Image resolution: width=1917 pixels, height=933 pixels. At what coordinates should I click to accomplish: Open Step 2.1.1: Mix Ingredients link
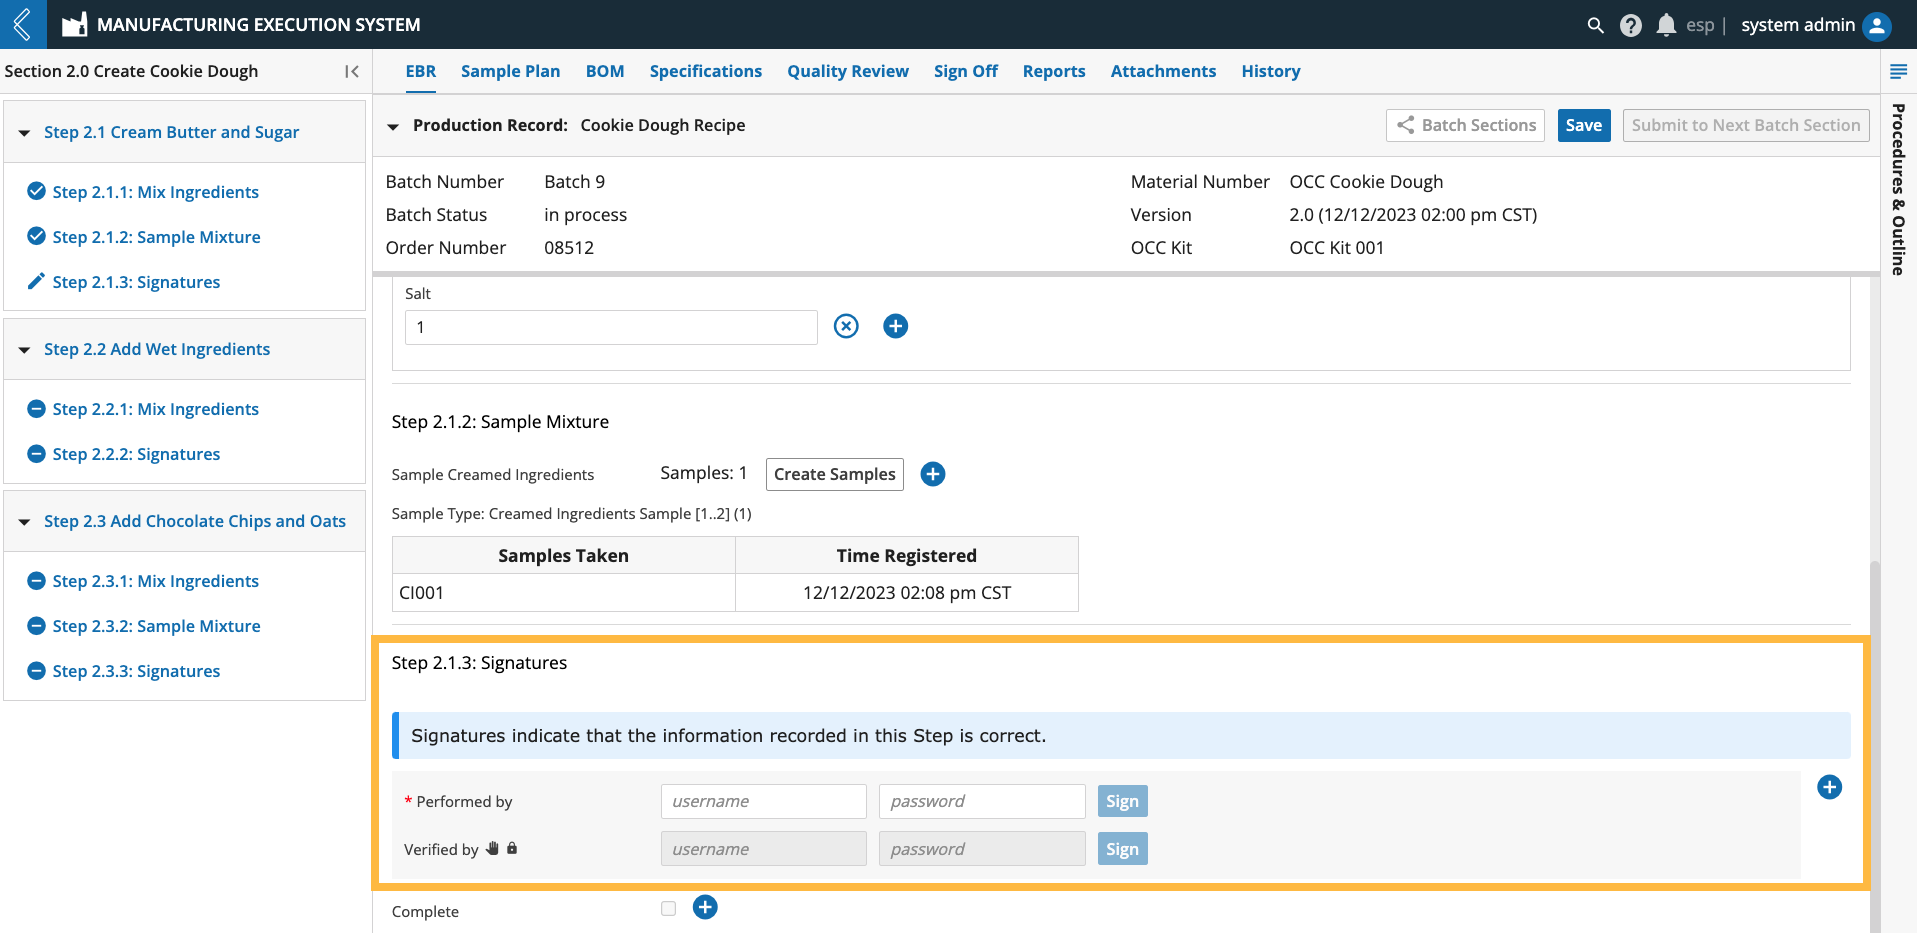(156, 192)
